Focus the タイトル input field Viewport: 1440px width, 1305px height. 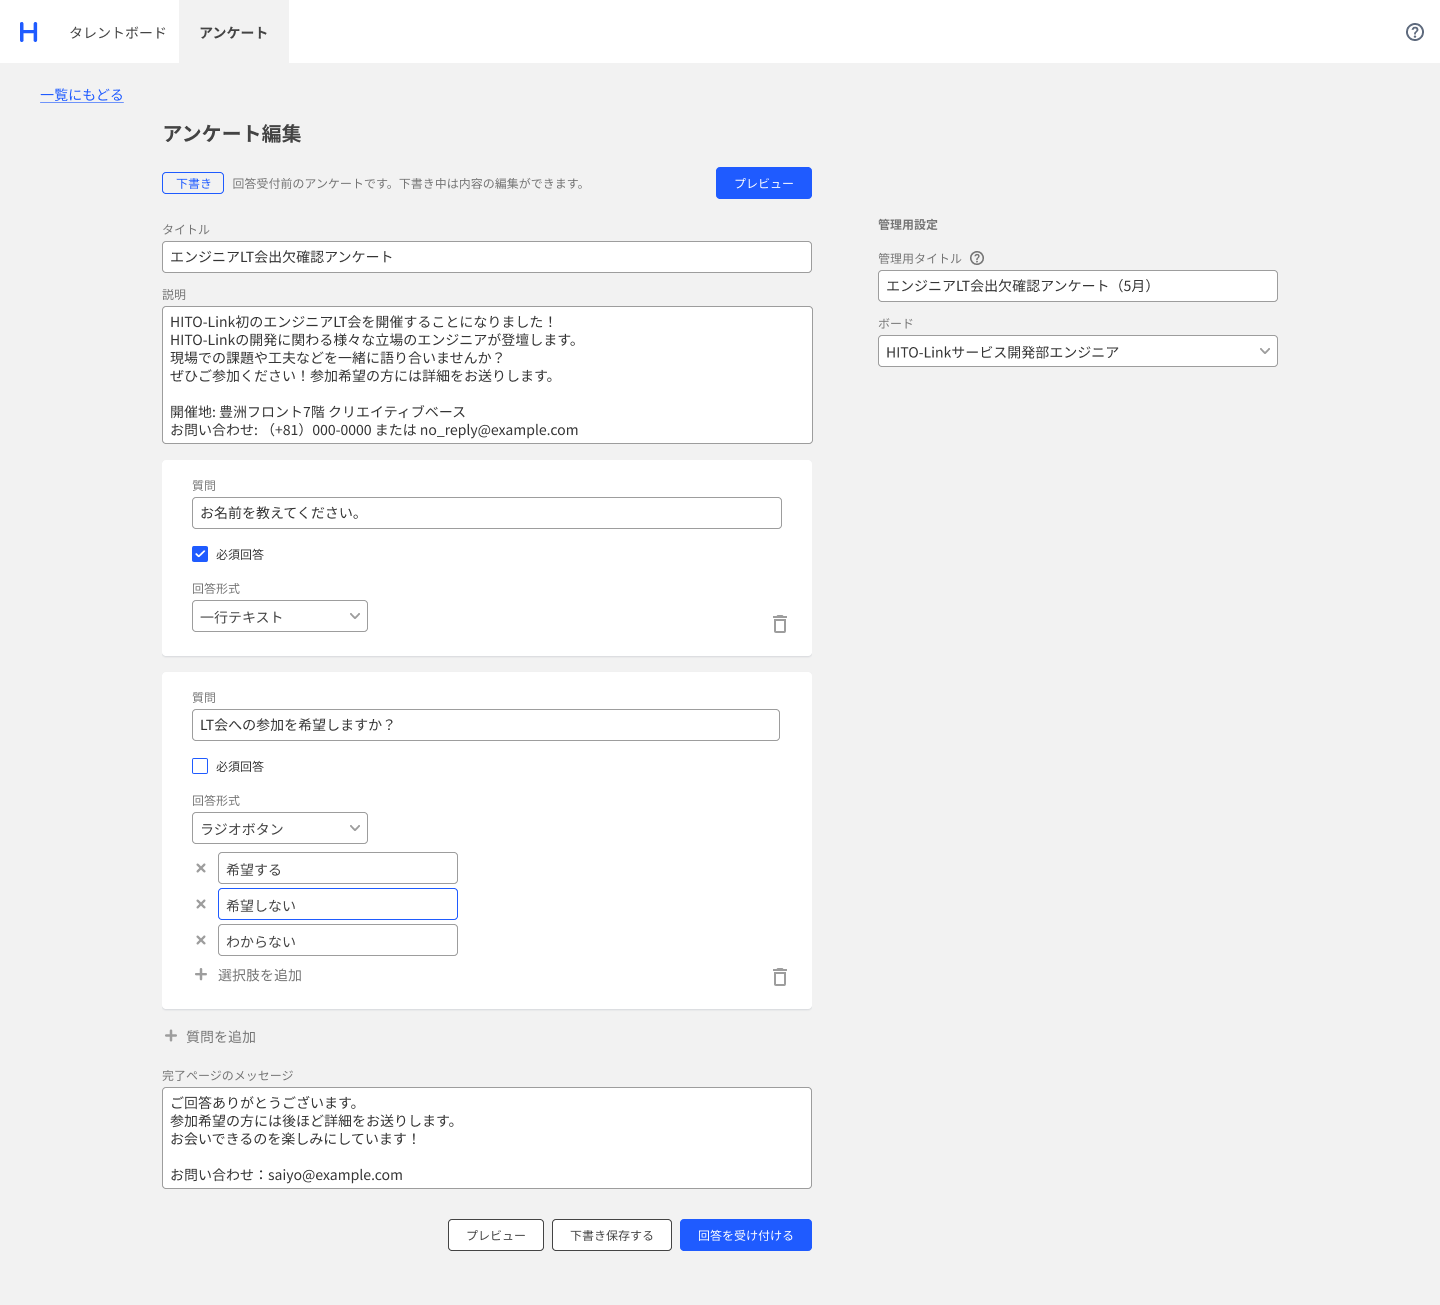(487, 257)
